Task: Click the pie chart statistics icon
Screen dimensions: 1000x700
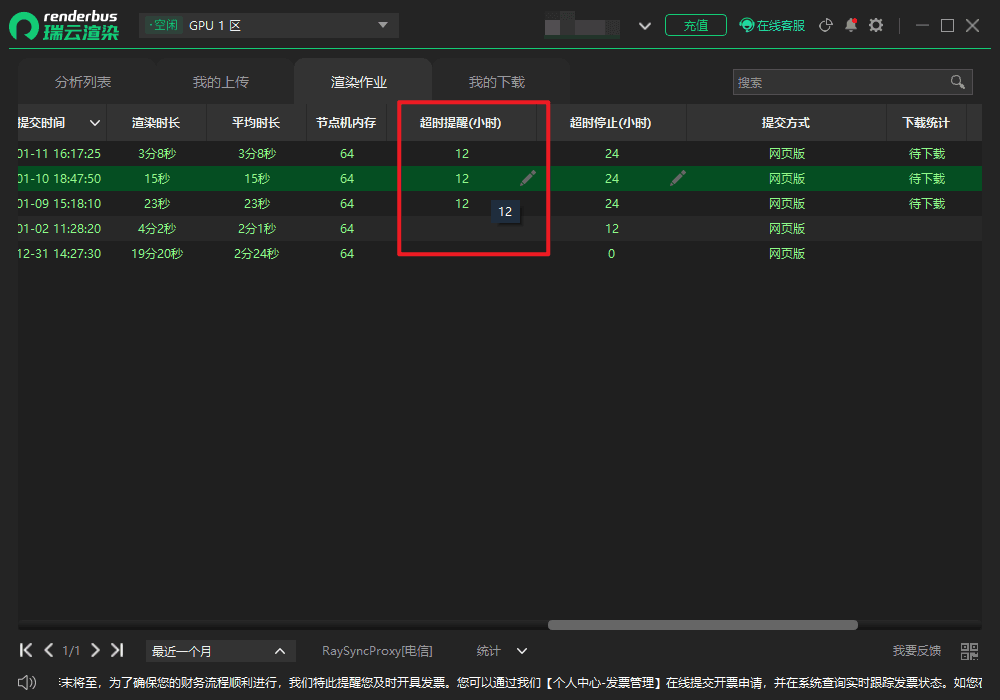Action: click(x=826, y=25)
